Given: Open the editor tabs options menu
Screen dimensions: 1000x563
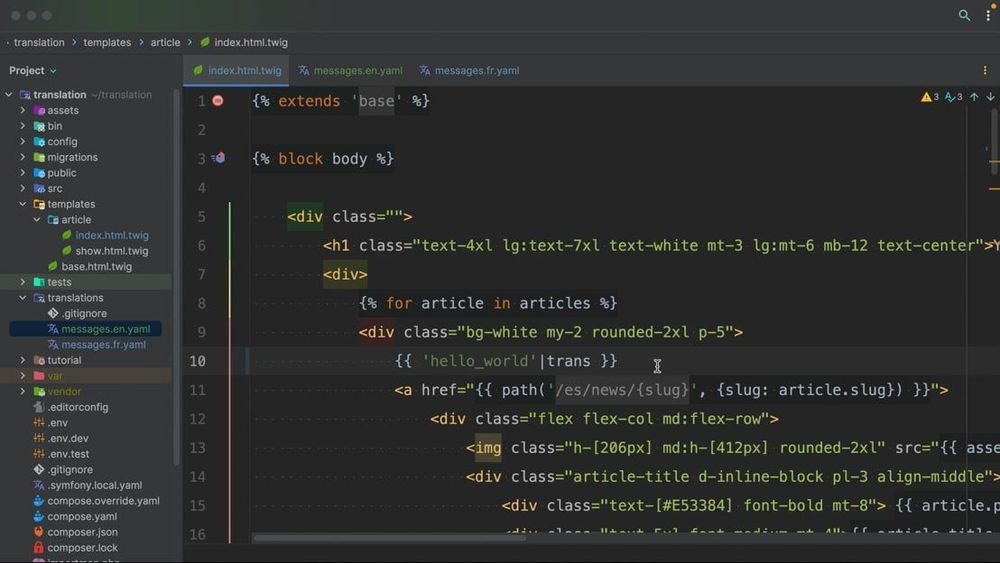Looking at the screenshot, I should (985, 70).
